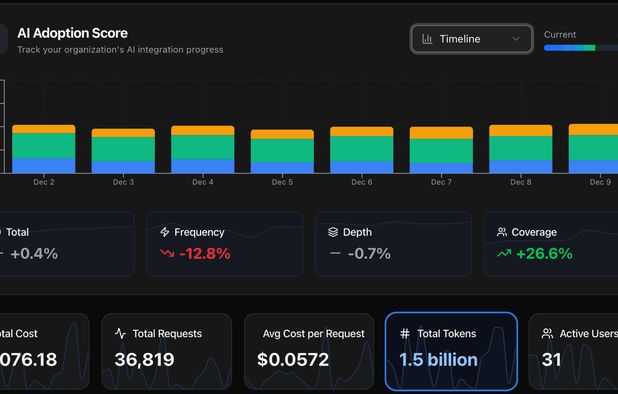This screenshot has height=394, width=618.
Task: Click the lightning bolt Frequency icon
Action: pyautogui.click(x=165, y=232)
